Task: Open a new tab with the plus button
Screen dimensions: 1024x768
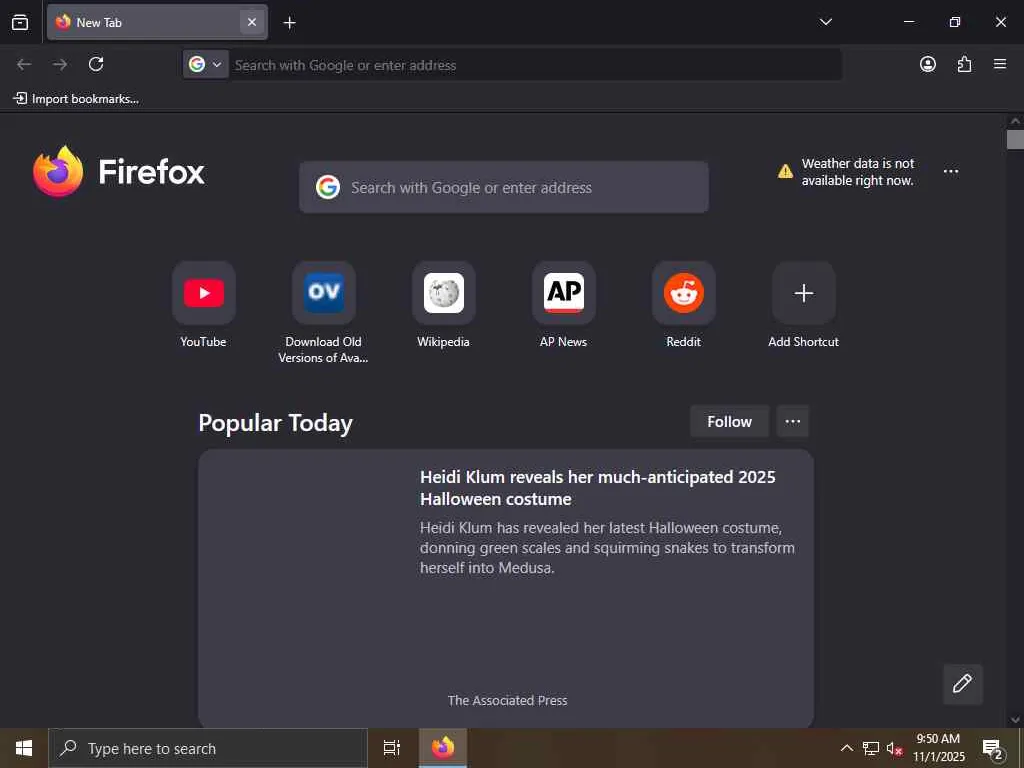Action: [x=289, y=23]
